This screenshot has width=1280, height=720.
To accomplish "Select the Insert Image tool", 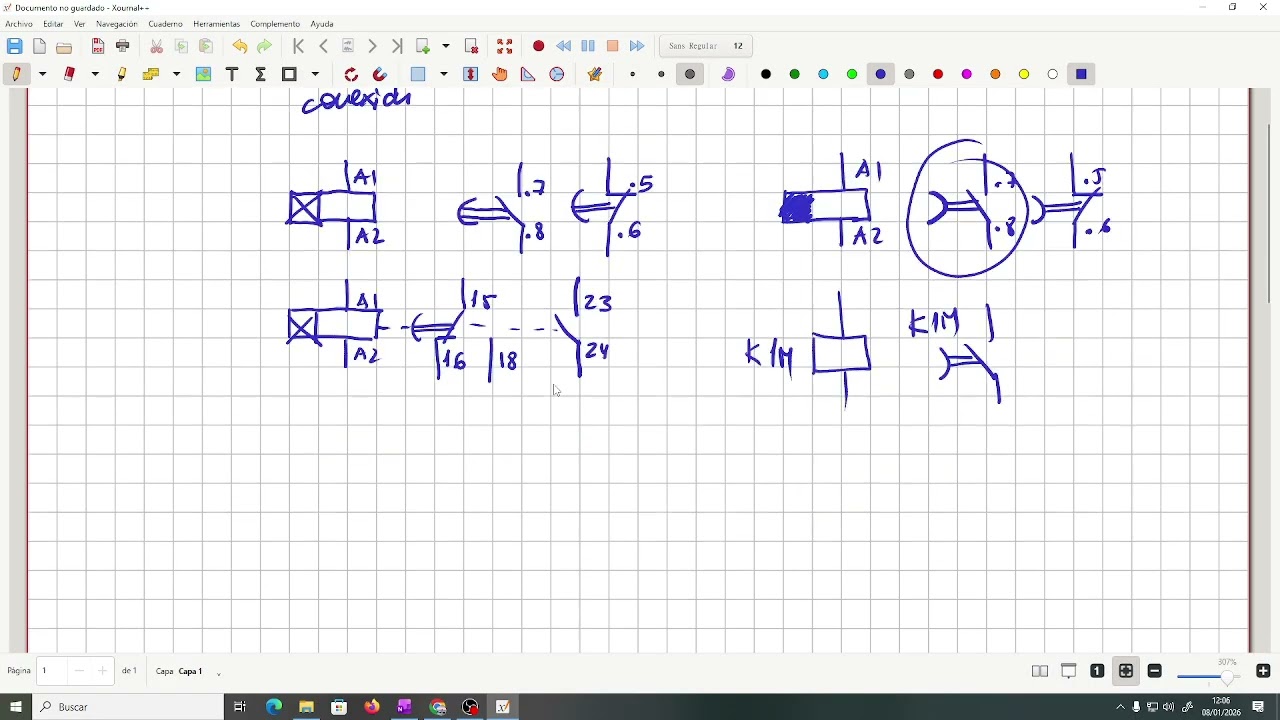I will point(204,75).
